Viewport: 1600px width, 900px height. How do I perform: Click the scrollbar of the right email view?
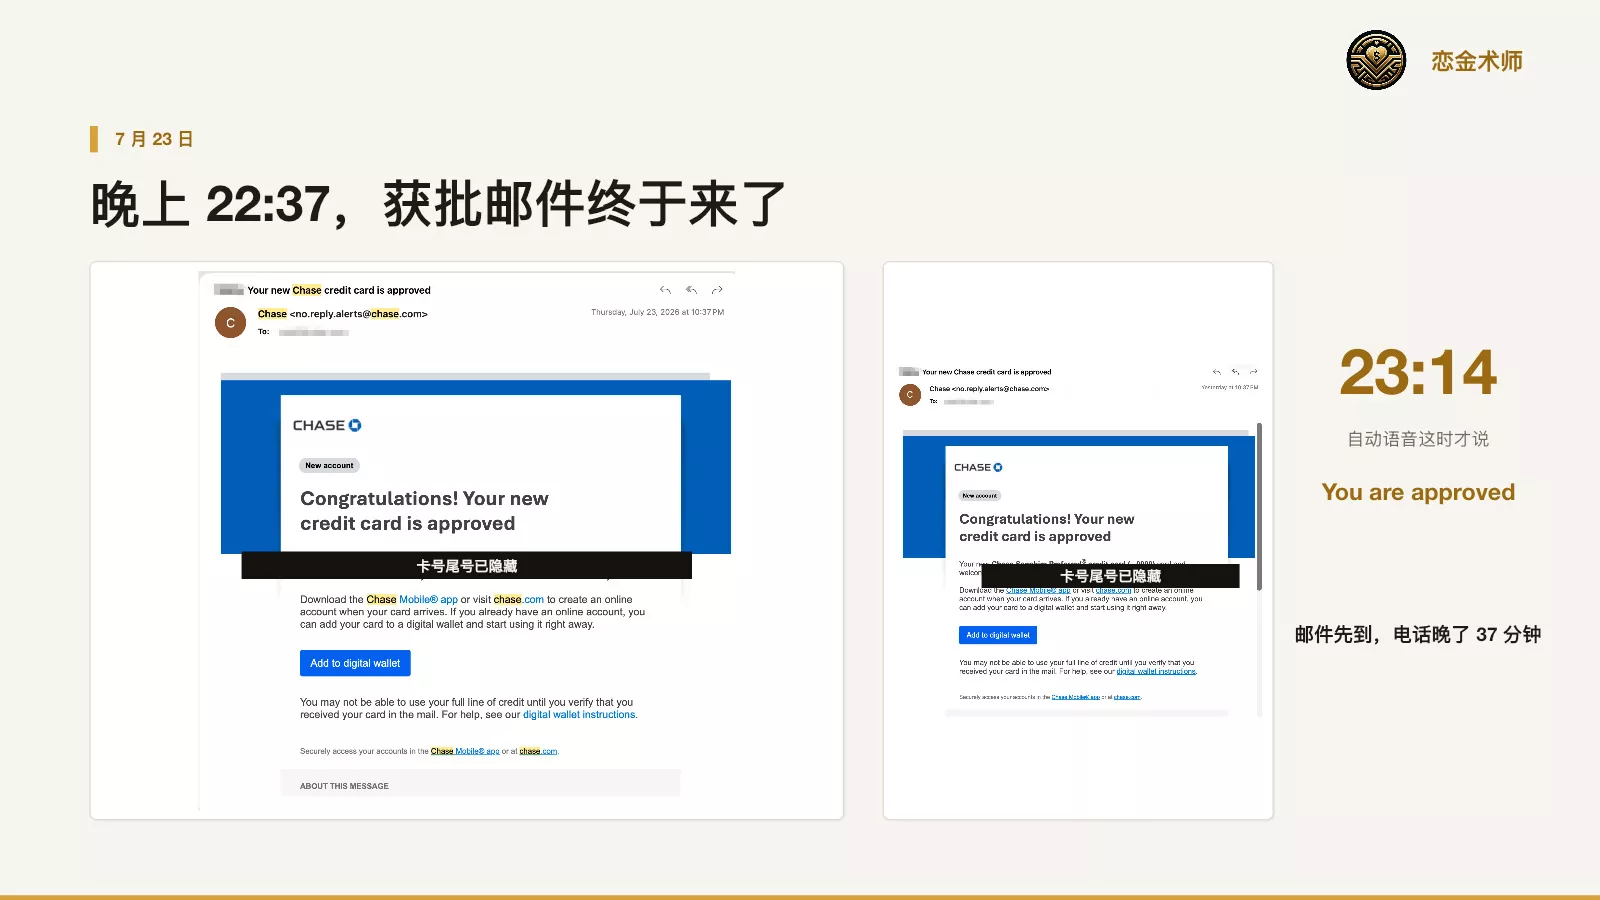(x=1259, y=506)
